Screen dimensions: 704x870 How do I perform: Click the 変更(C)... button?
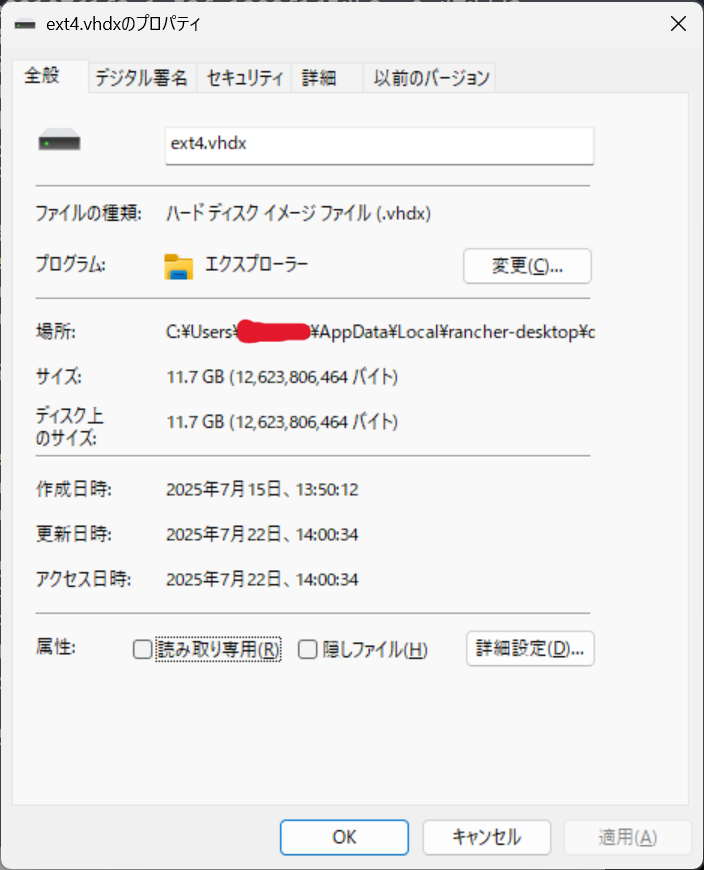527,266
